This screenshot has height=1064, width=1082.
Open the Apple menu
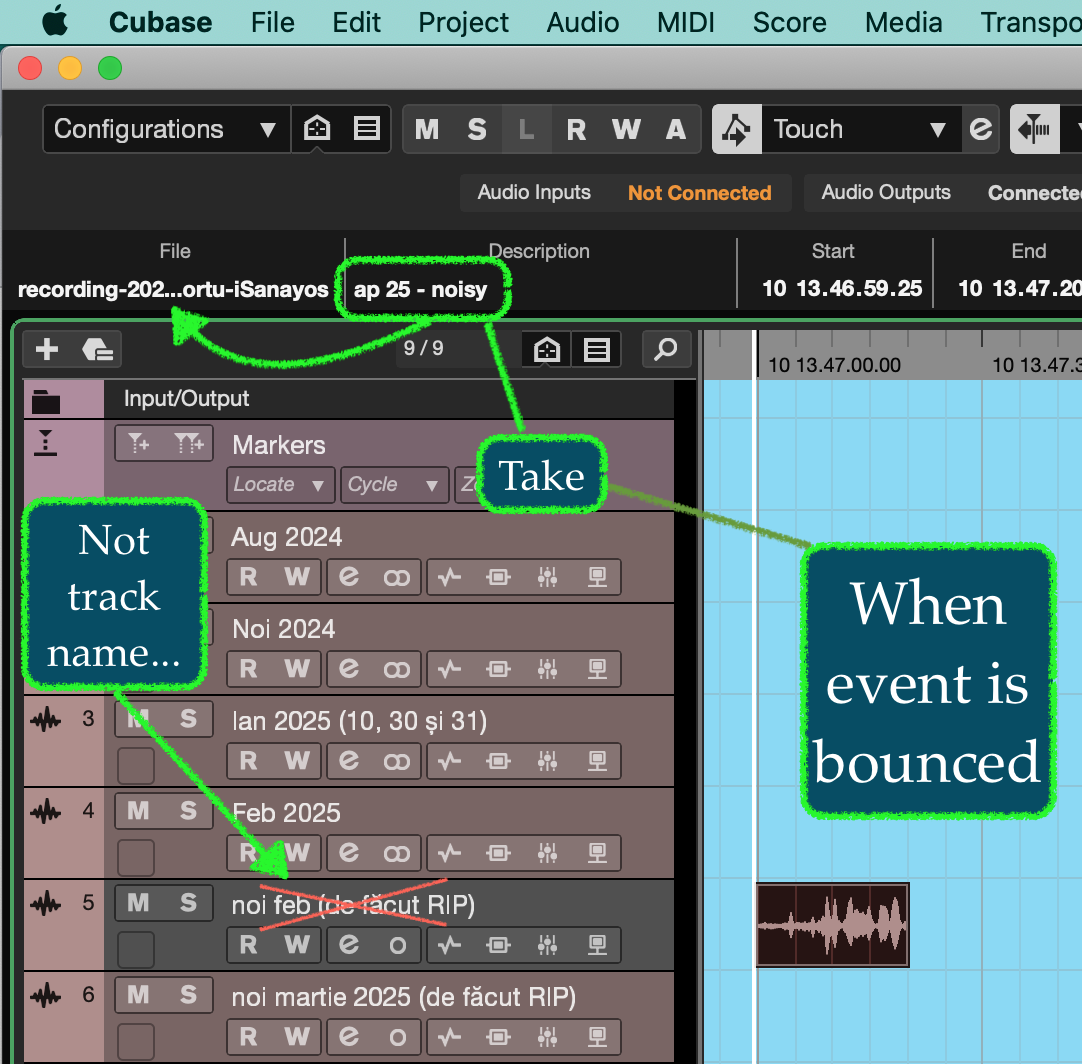pos(55,21)
